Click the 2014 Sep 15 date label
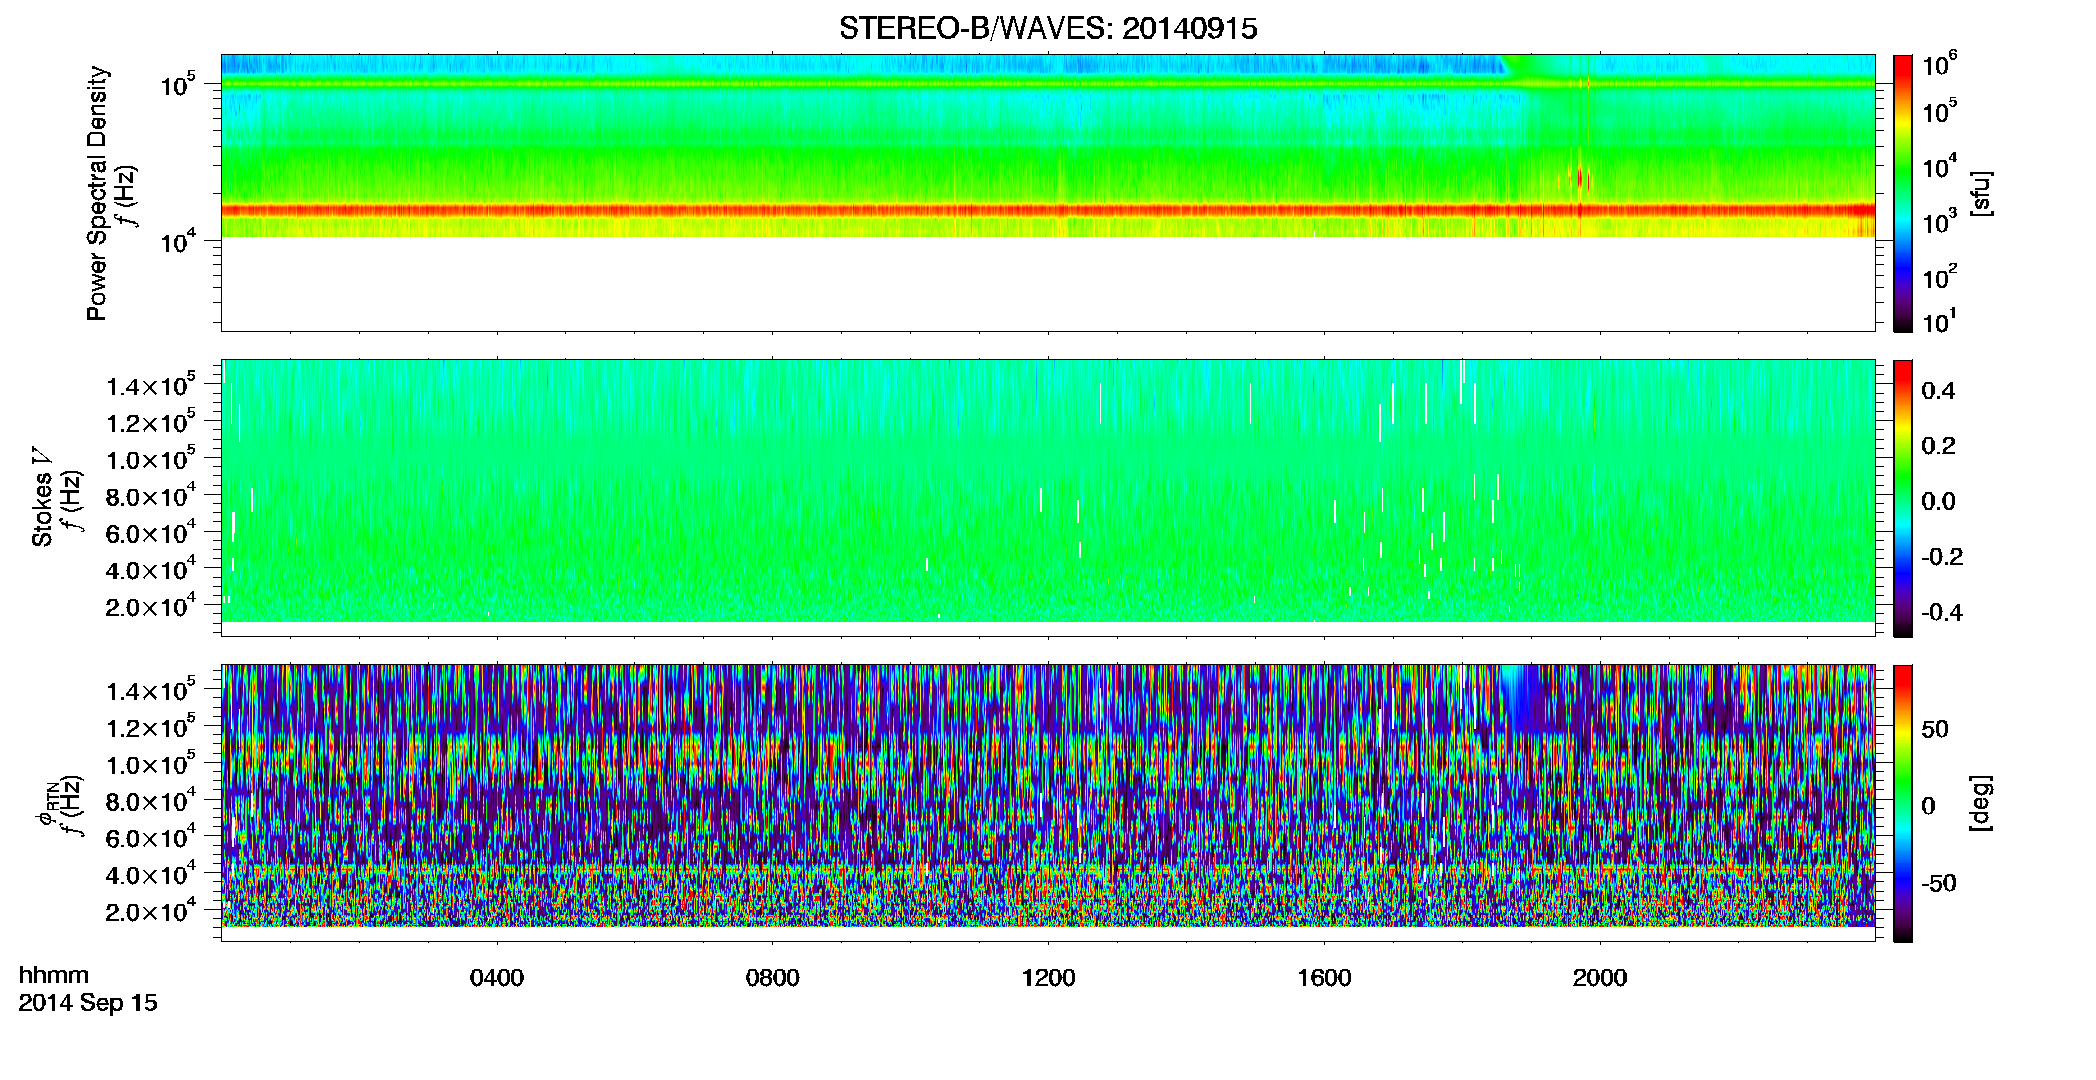2096x1080 pixels. pyautogui.click(x=88, y=1003)
